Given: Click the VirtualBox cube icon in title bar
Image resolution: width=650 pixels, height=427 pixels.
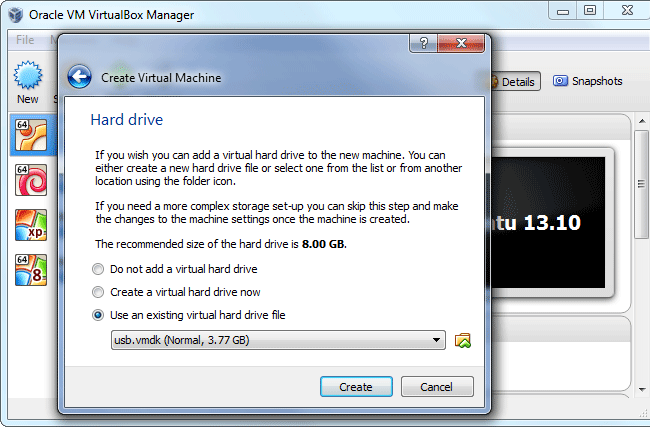Looking at the screenshot, I should [x=16, y=15].
